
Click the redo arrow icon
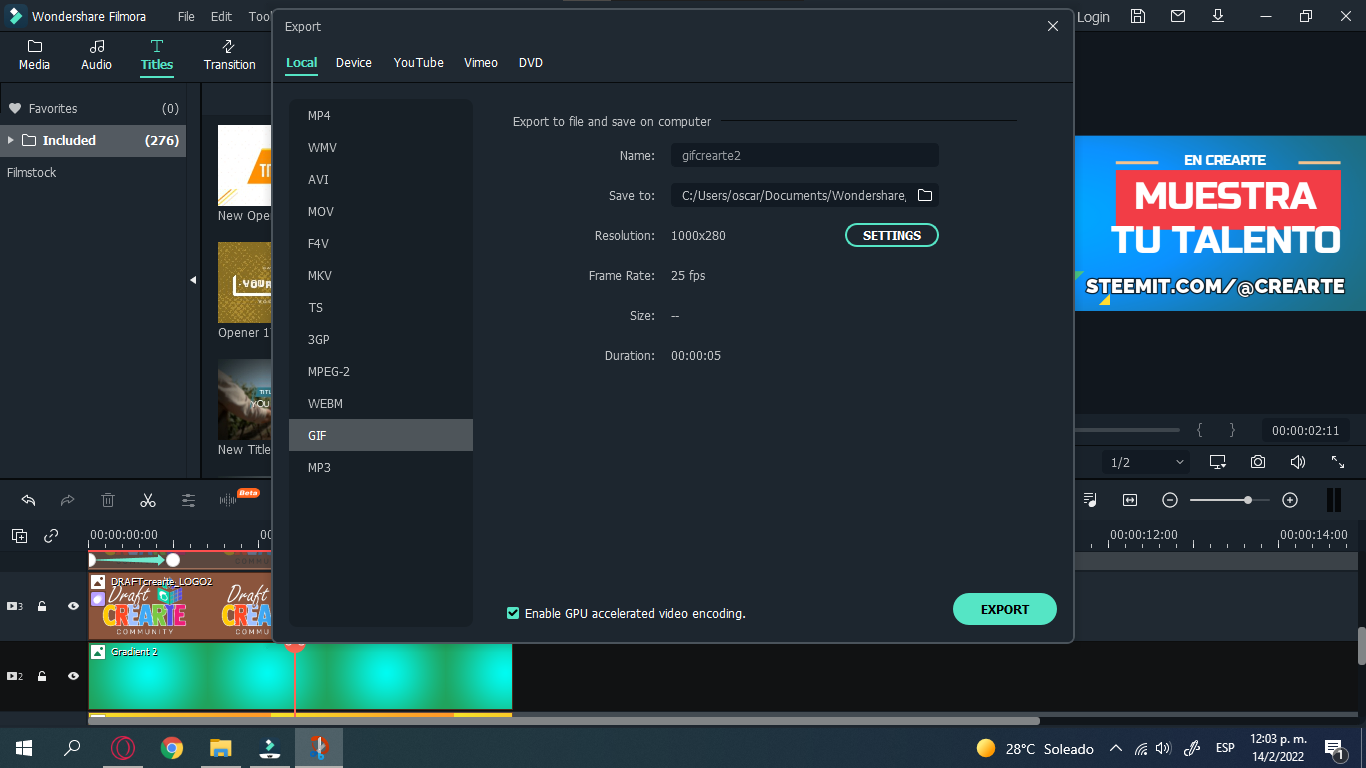(x=68, y=500)
